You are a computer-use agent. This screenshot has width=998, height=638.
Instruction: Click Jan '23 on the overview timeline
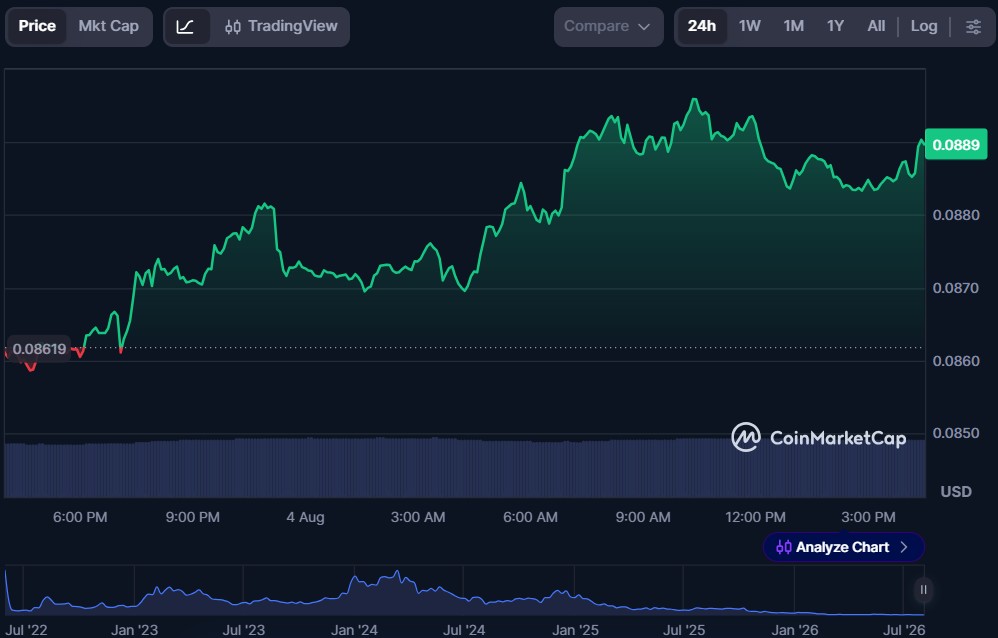click(134, 630)
